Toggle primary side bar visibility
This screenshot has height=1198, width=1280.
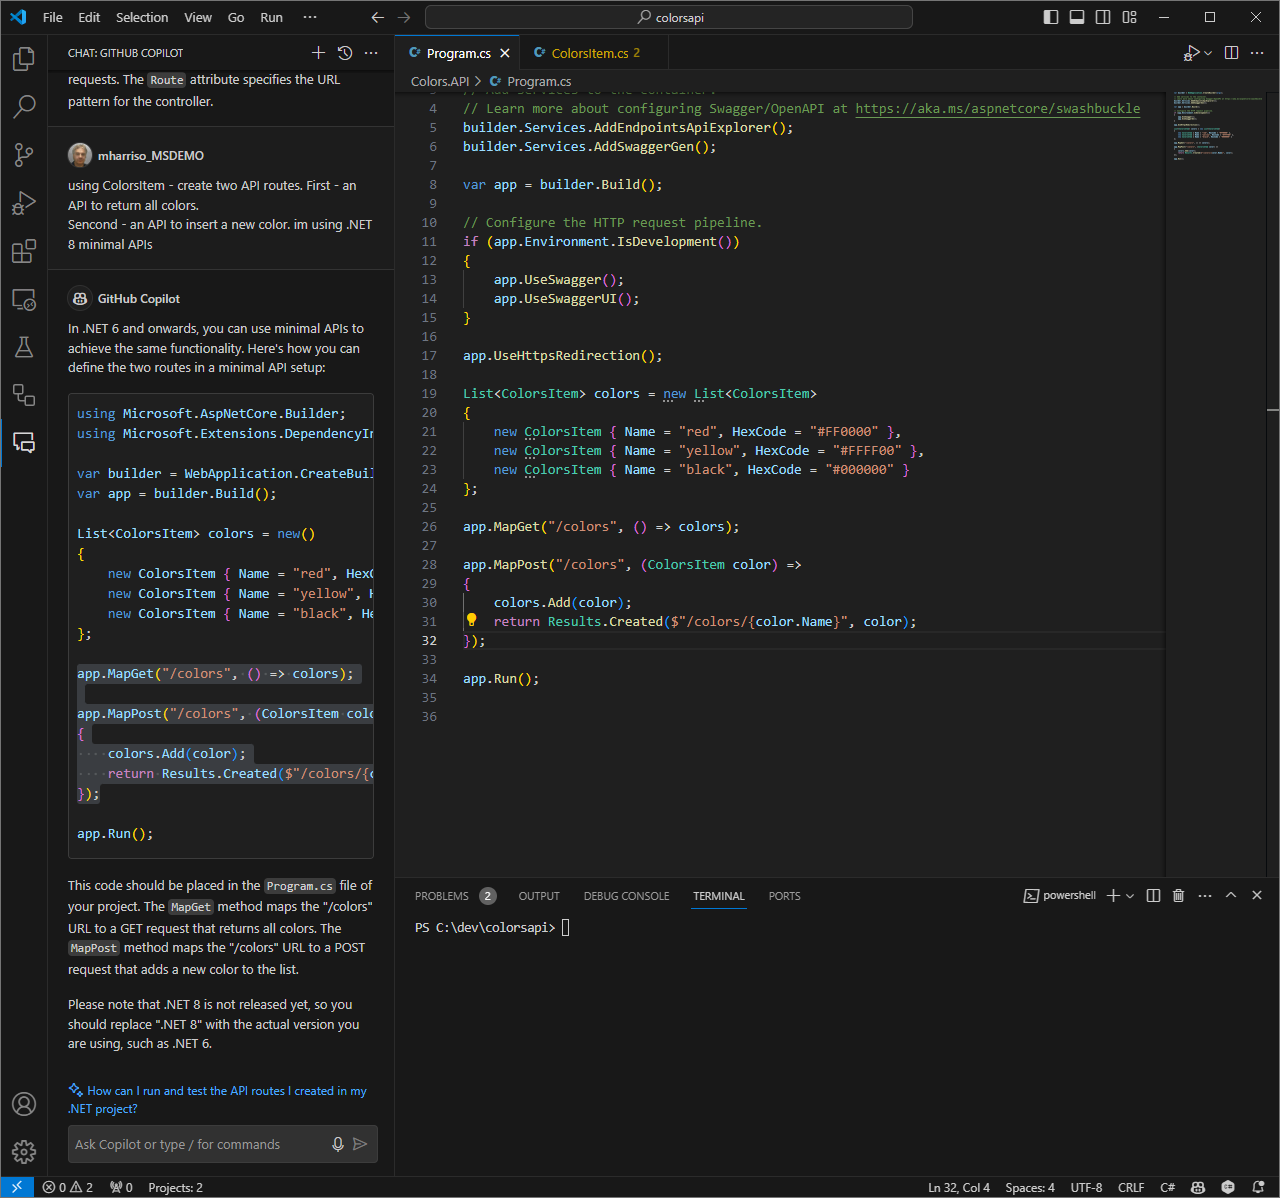[x=1050, y=17]
